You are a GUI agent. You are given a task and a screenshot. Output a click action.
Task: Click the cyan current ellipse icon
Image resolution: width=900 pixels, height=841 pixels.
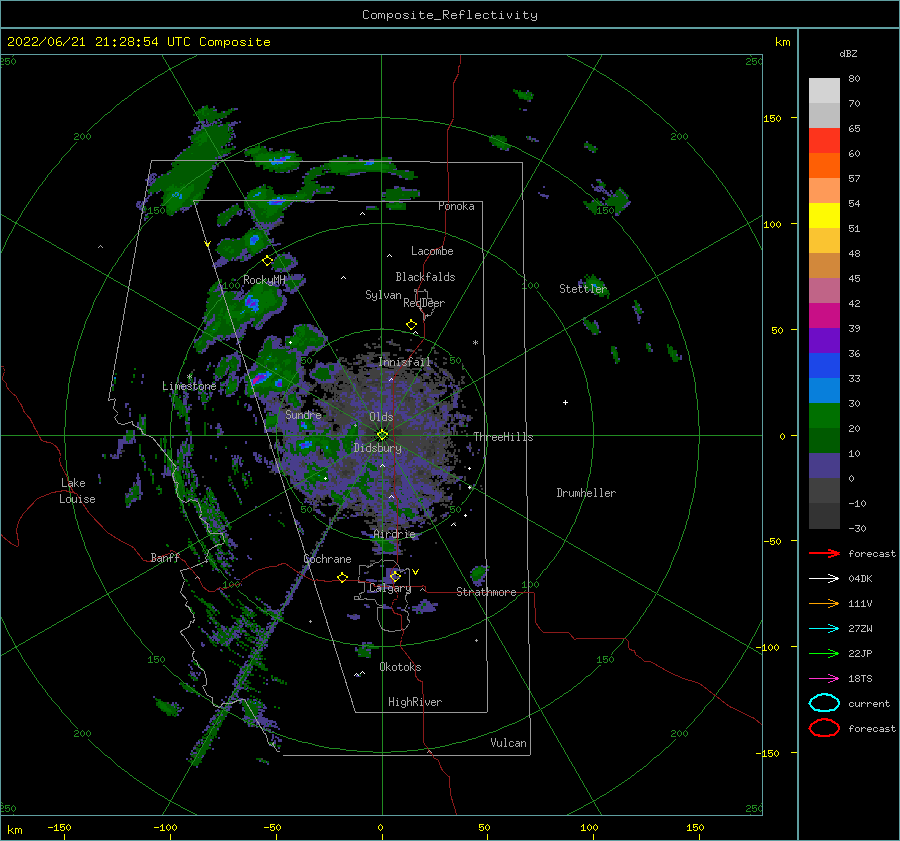pyautogui.click(x=824, y=703)
